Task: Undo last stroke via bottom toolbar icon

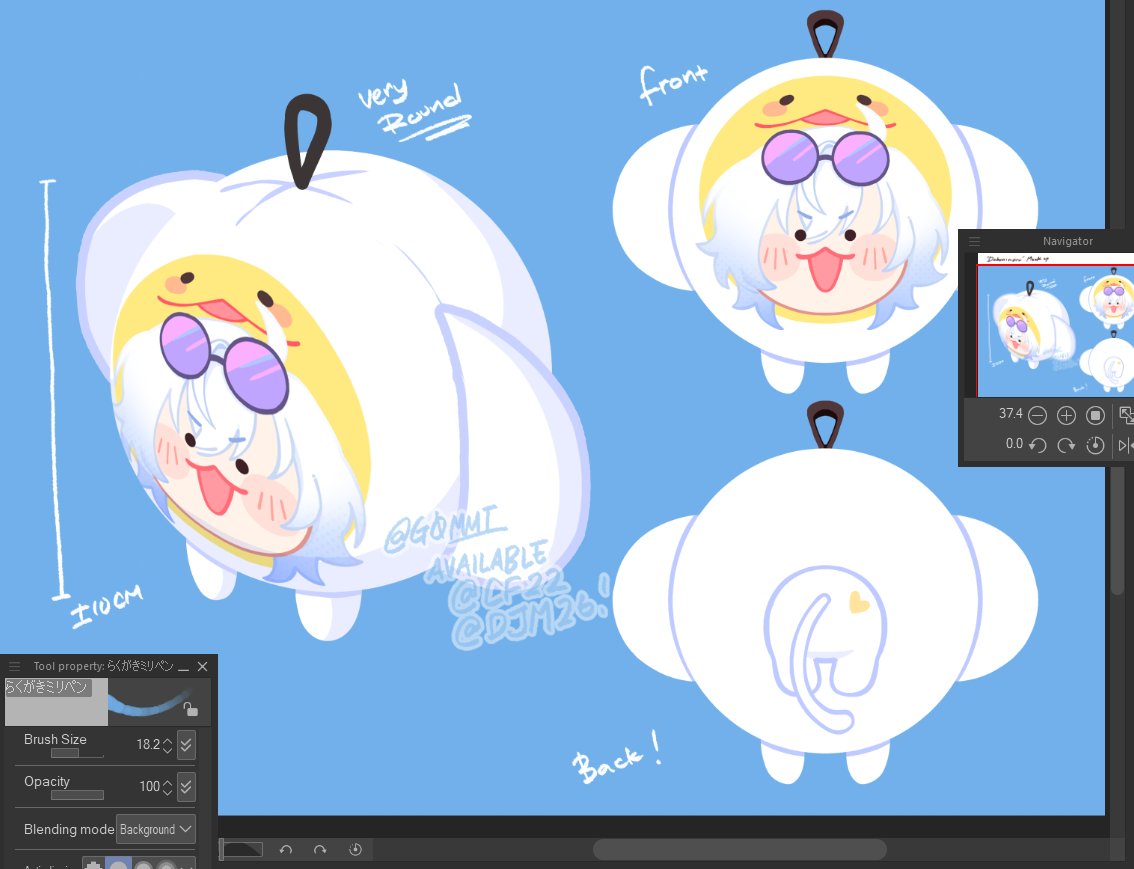Action: (x=286, y=849)
